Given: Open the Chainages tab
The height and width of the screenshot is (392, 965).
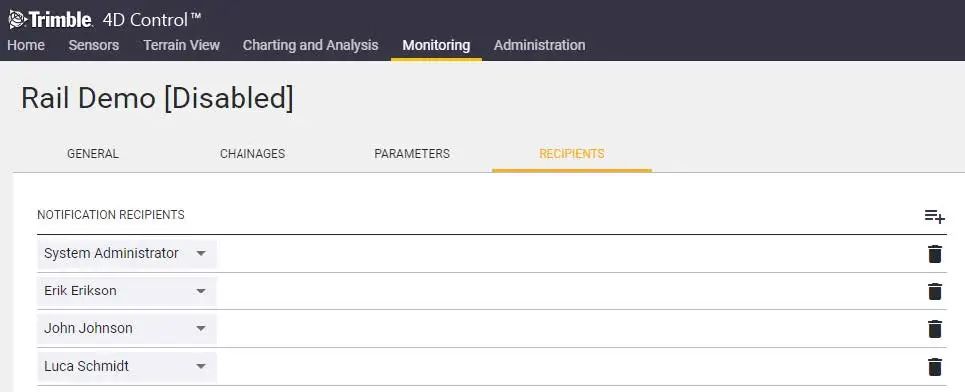Looking at the screenshot, I should pos(252,154).
